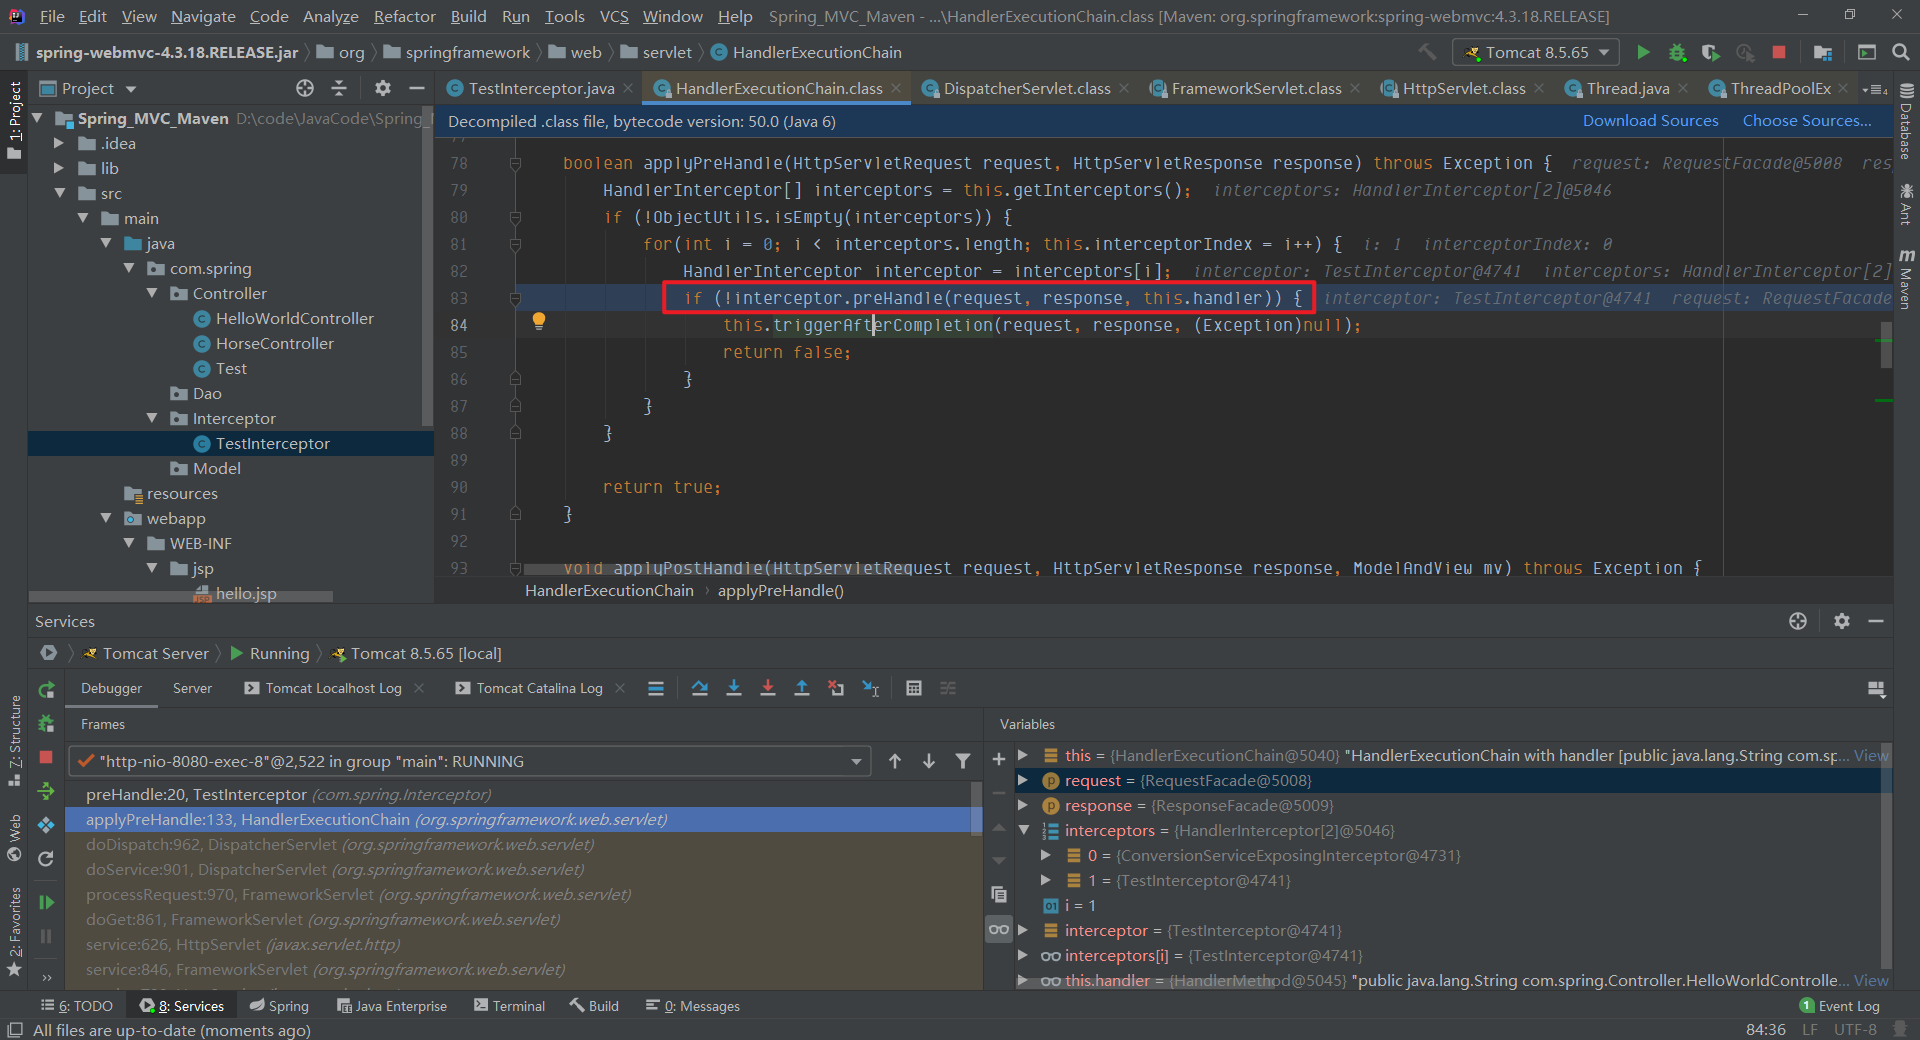Open the Evaluate Expression calculator icon
Screen dimensions: 1920x1040
click(x=913, y=688)
